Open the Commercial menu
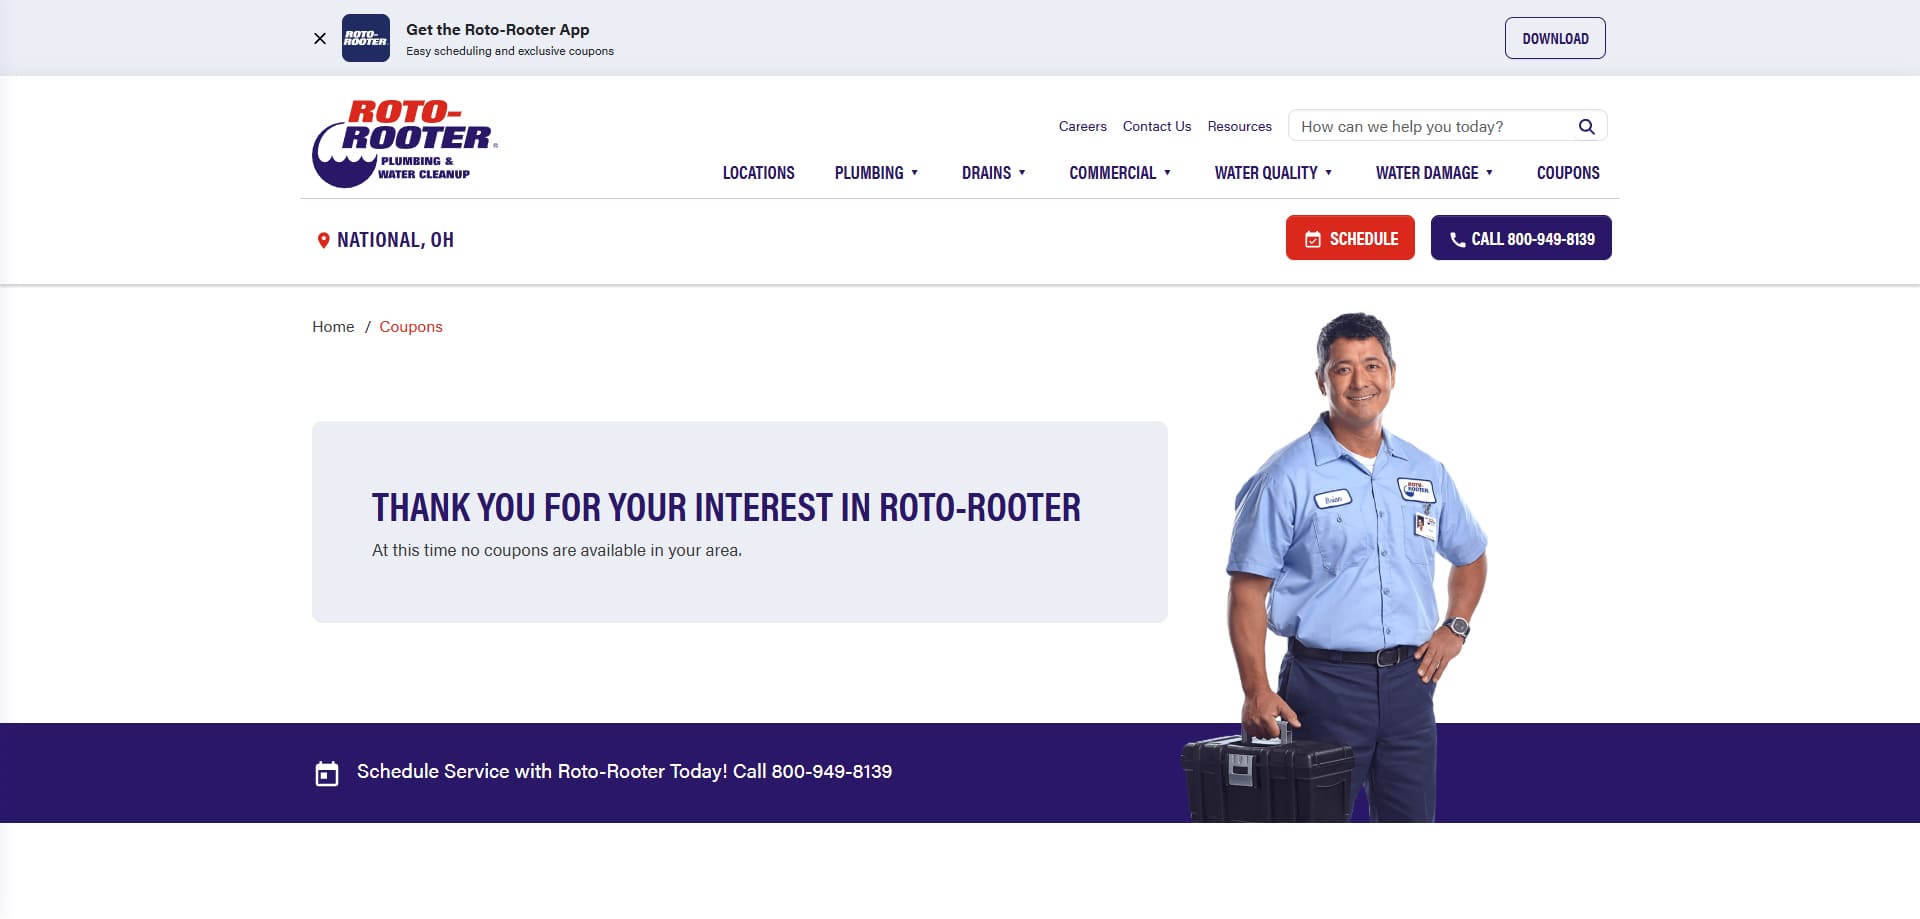The width and height of the screenshot is (1920, 919). 1113,173
